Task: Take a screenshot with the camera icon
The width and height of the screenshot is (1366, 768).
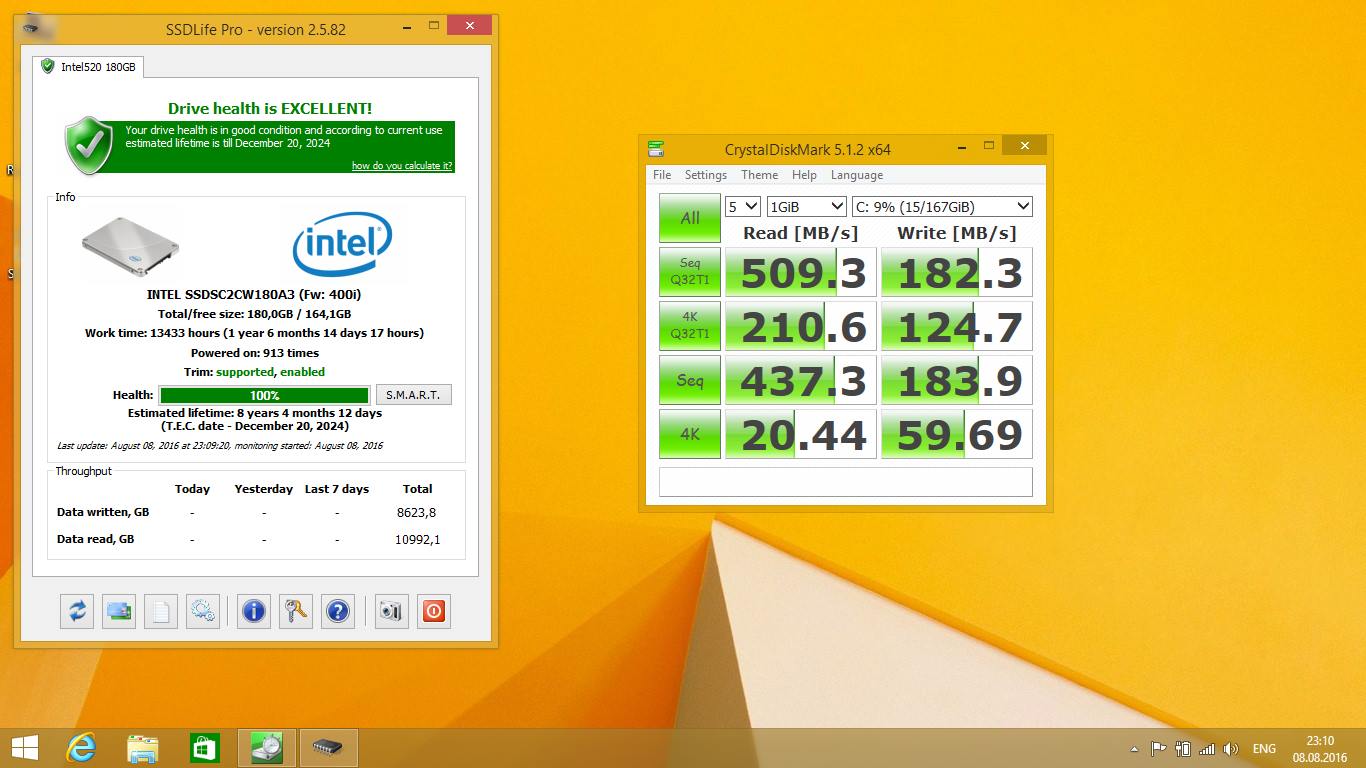Action: (x=391, y=611)
